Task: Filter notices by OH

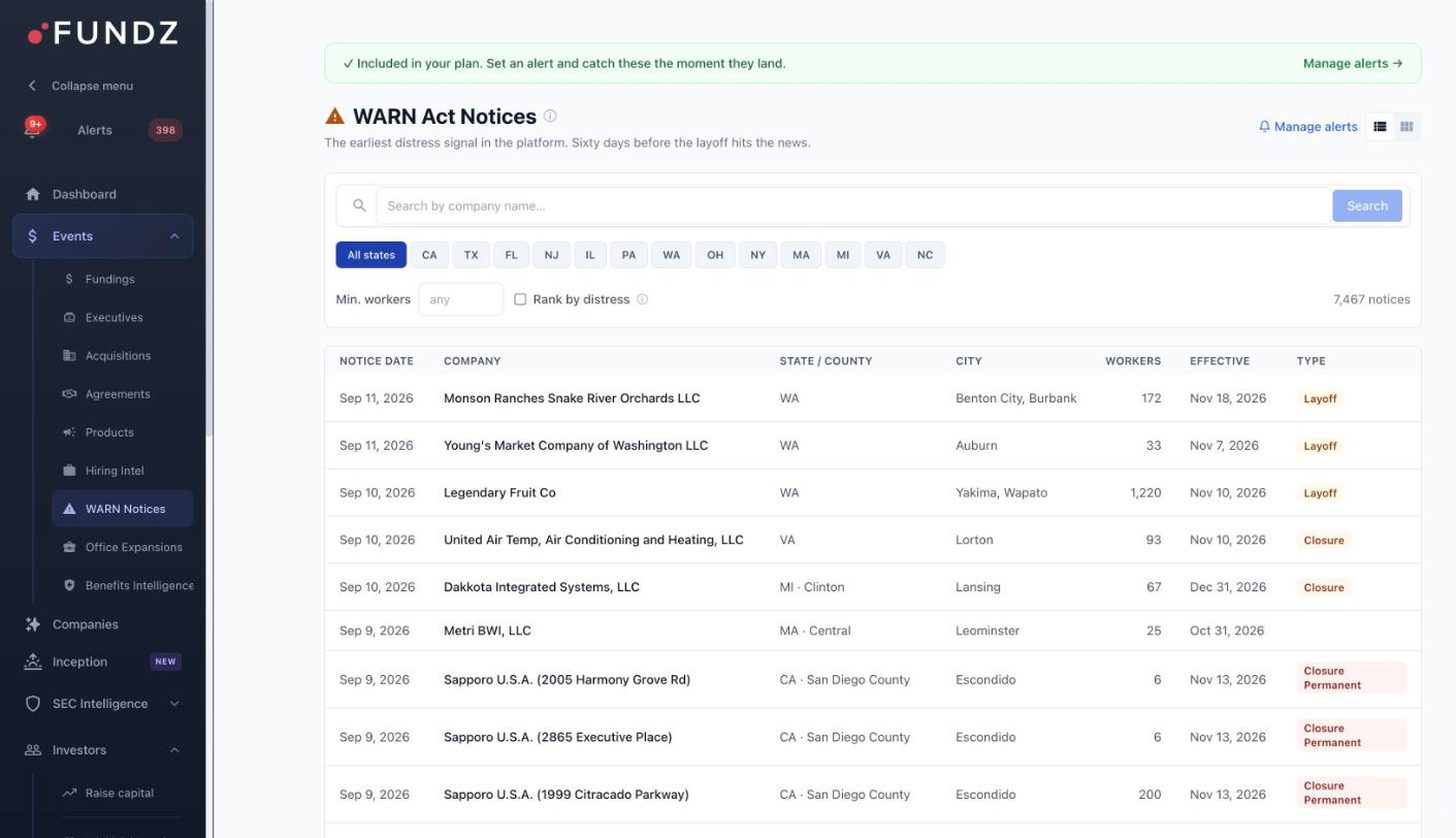Action: 715,255
